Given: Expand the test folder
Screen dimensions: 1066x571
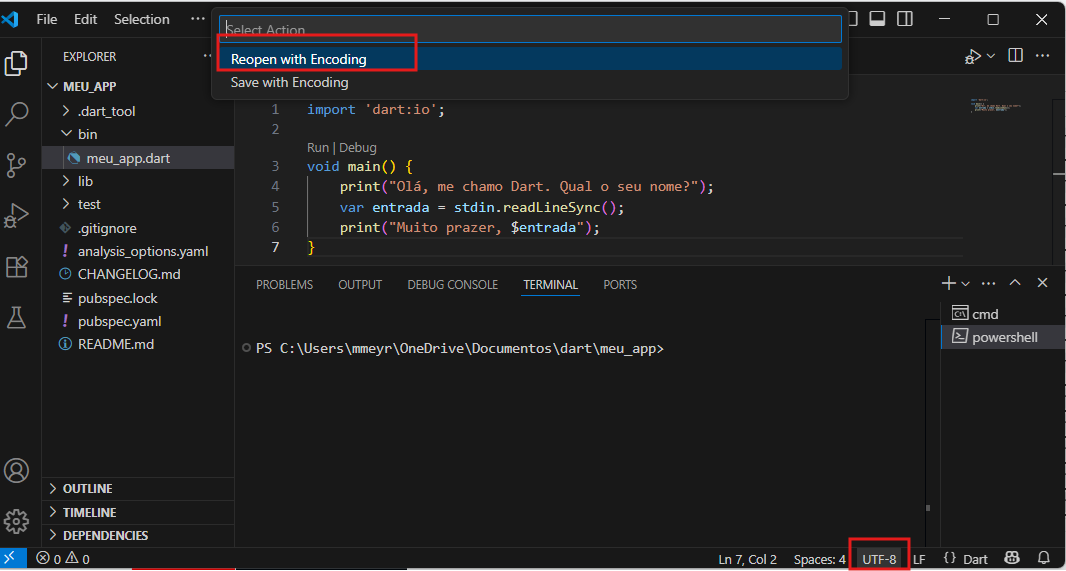Looking at the screenshot, I should pos(66,204).
